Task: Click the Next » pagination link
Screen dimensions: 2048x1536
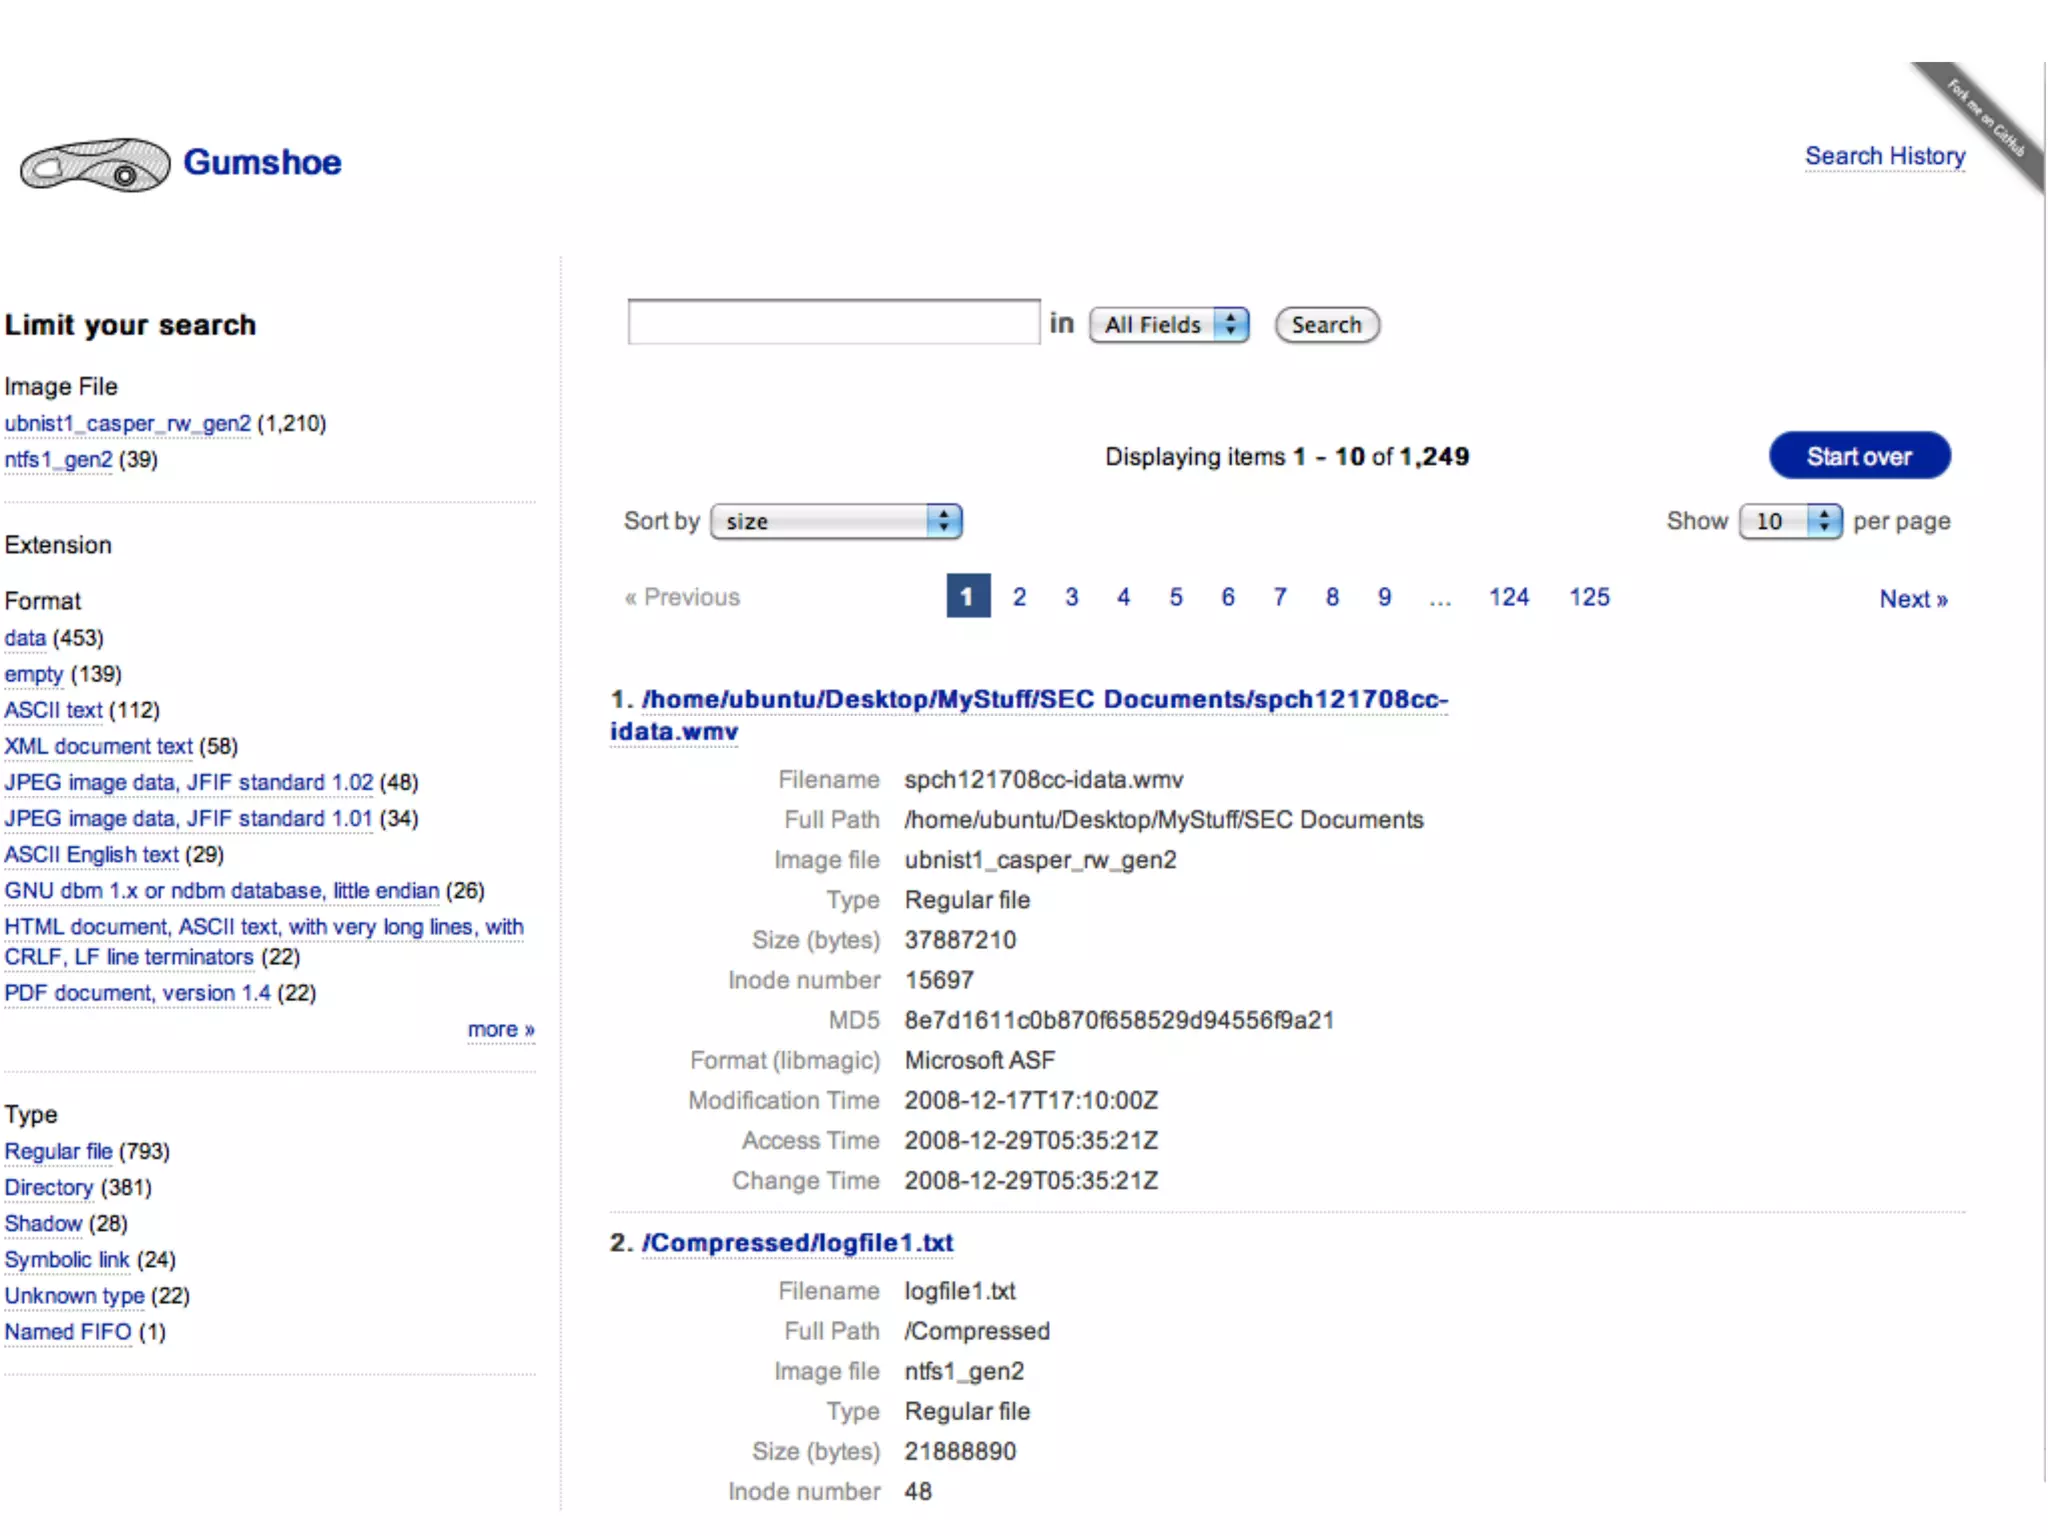Action: click(1912, 599)
